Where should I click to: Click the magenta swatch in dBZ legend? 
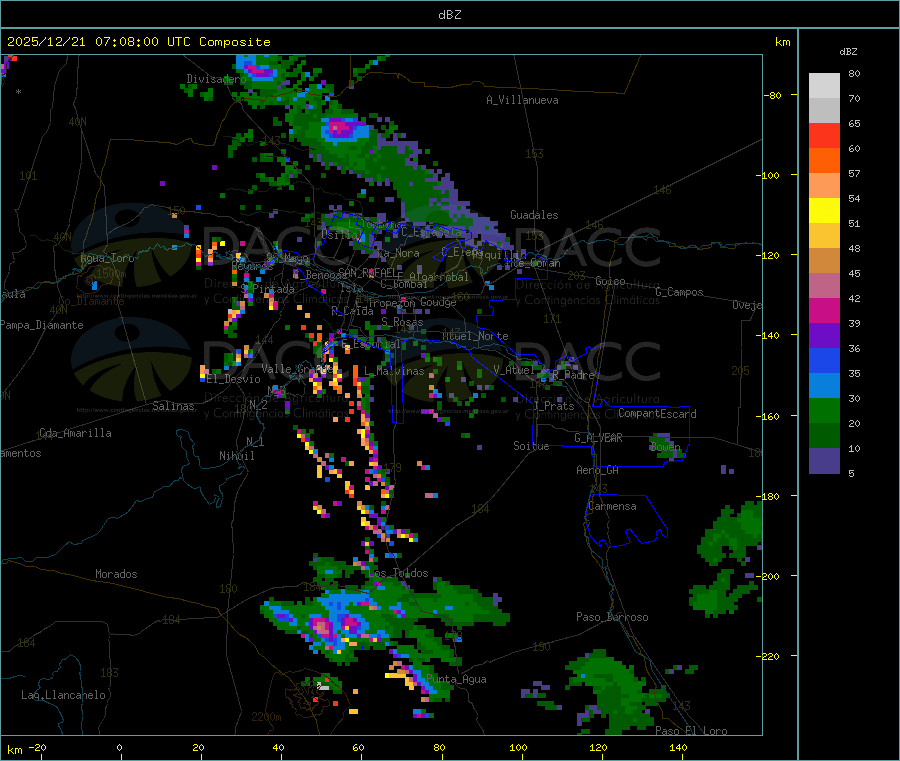[x=824, y=310]
